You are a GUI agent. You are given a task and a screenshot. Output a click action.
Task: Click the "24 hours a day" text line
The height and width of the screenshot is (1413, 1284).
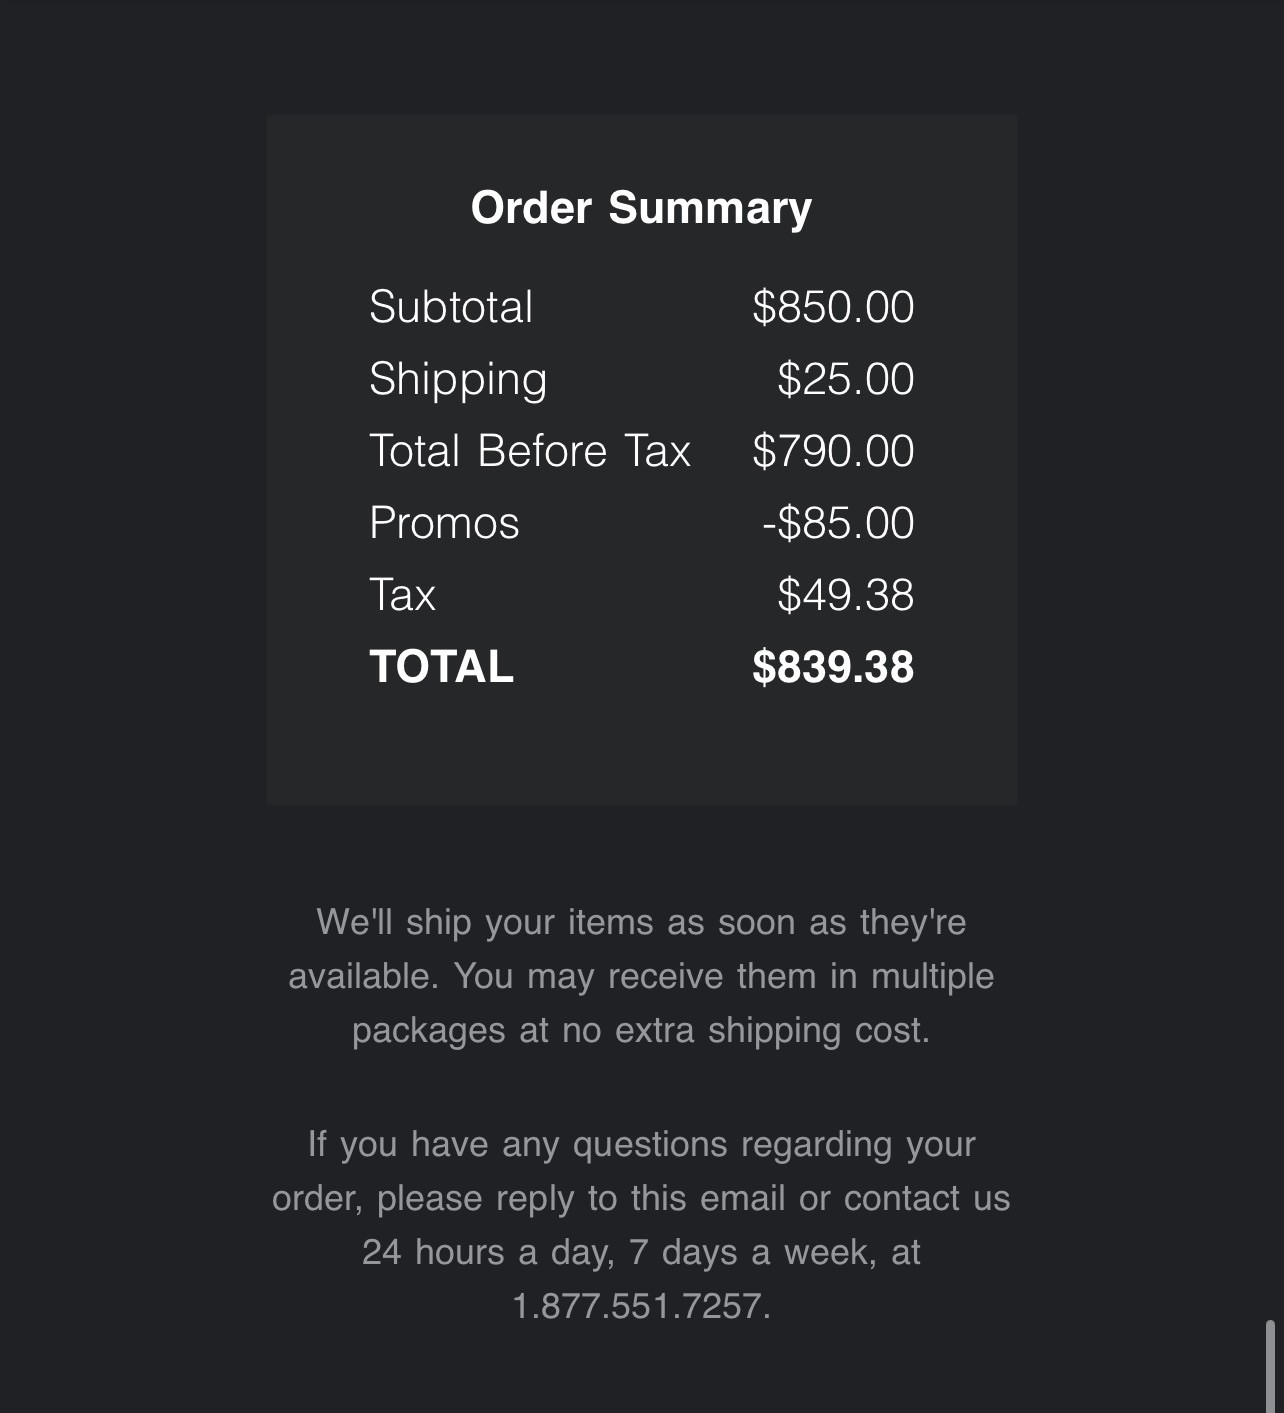coord(641,1252)
